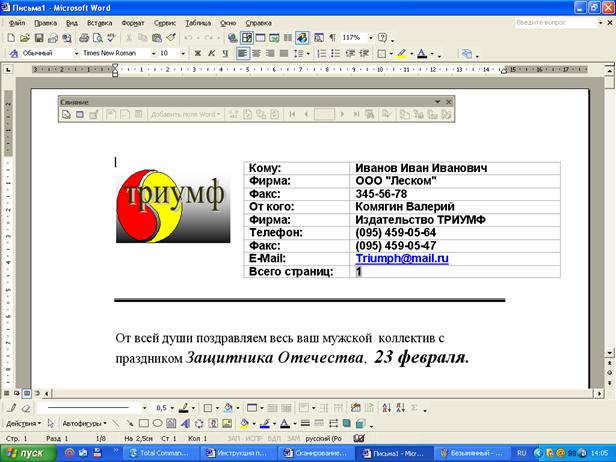This screenshot has height=462, width=616.
Task: Toggle the show paragraph marks button
Action: click(333, 37)
